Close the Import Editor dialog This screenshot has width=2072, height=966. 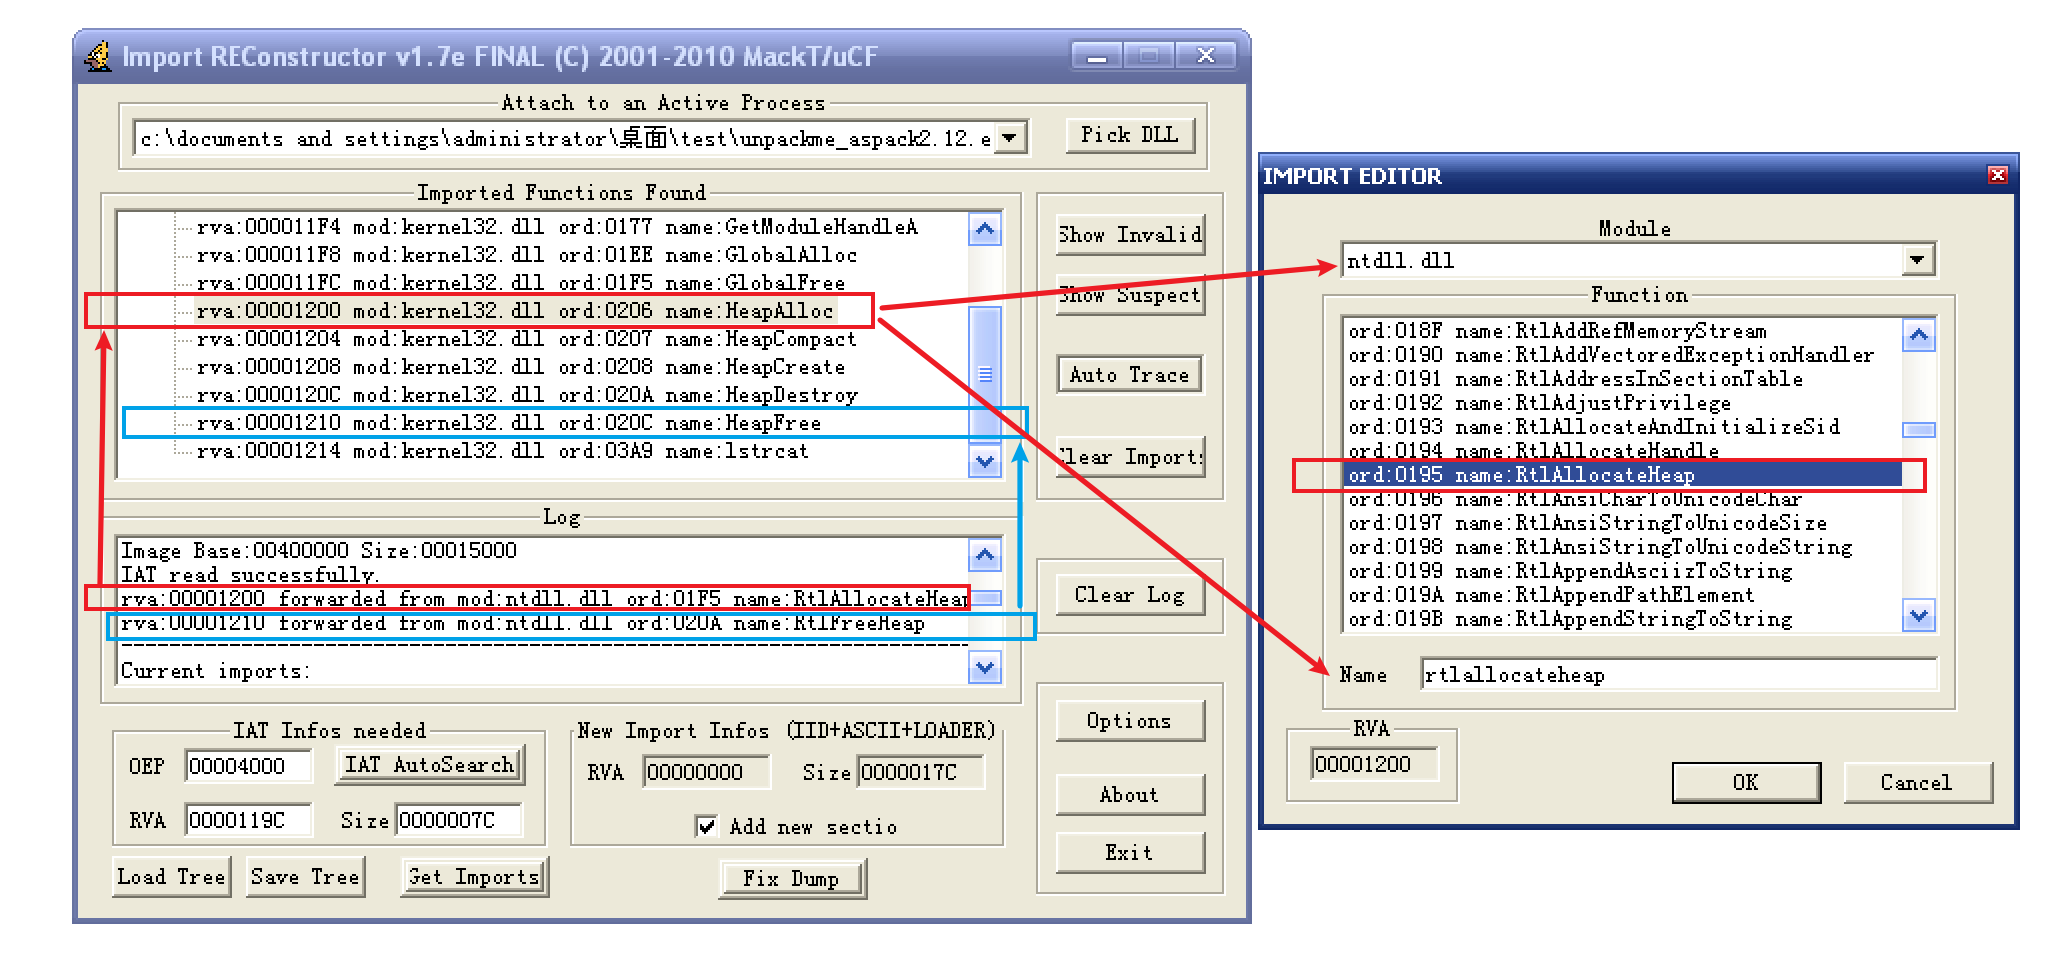click(1997, 175)
